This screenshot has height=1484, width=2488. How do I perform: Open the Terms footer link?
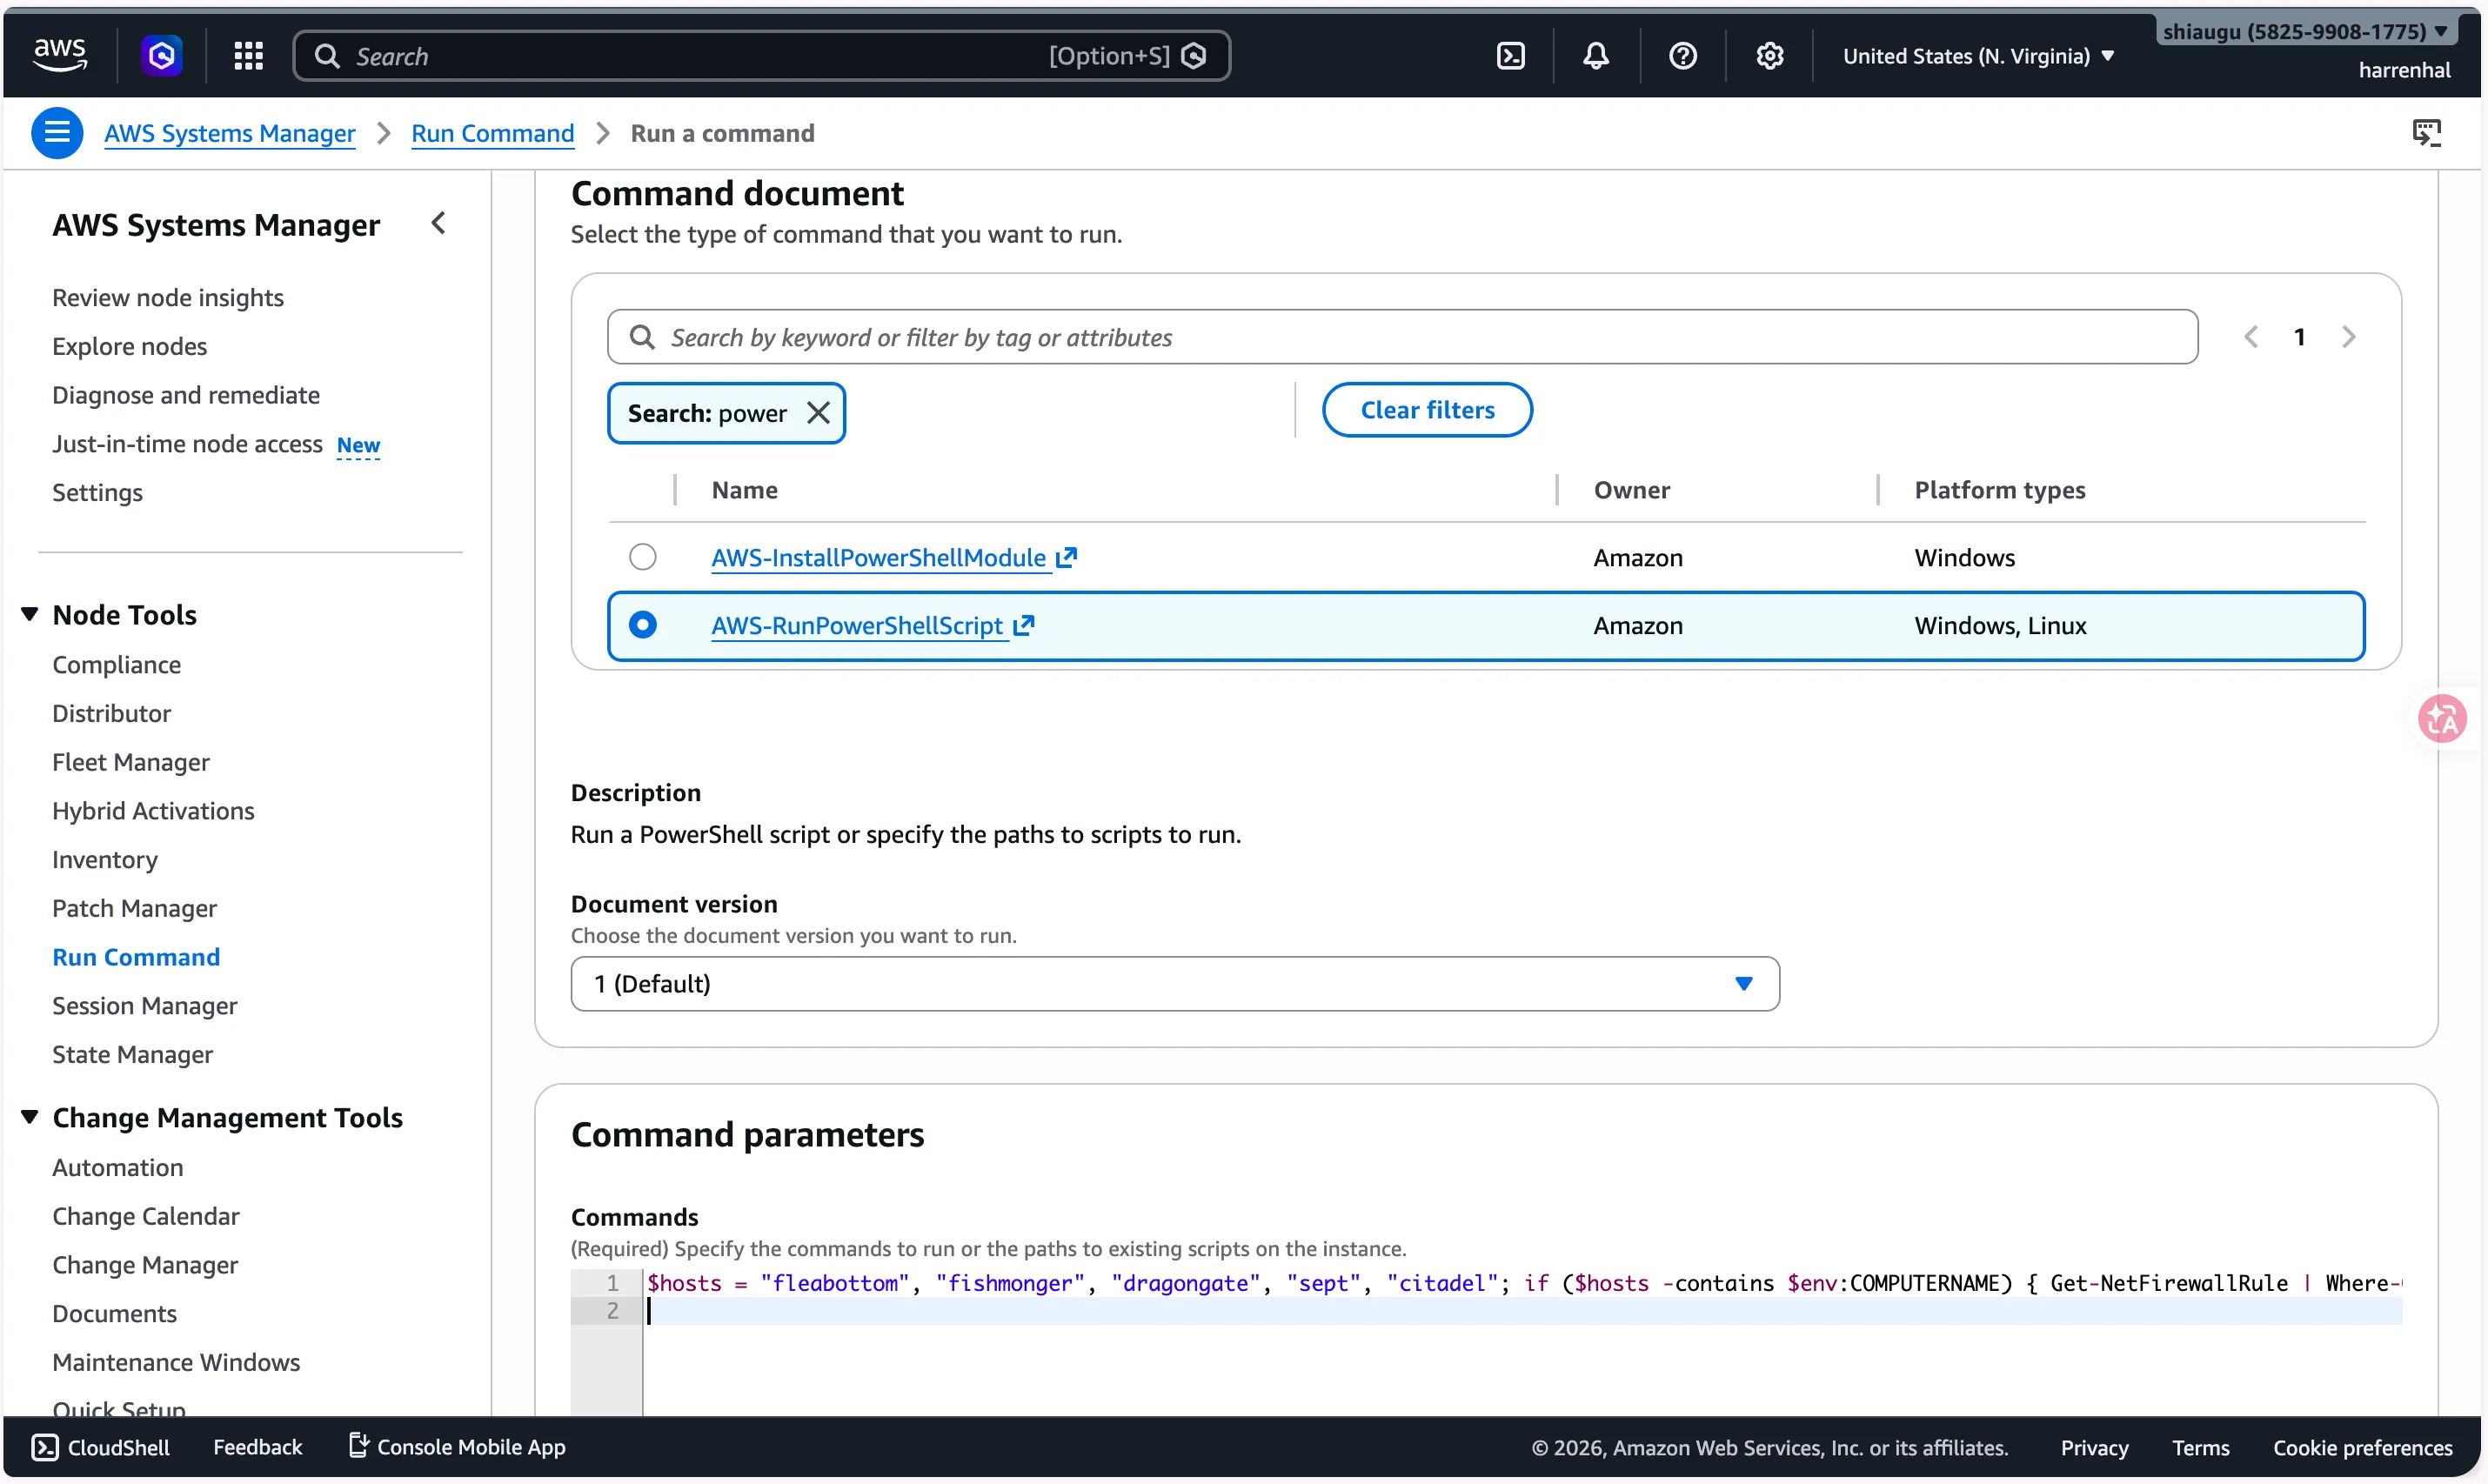(2200, 1448)
